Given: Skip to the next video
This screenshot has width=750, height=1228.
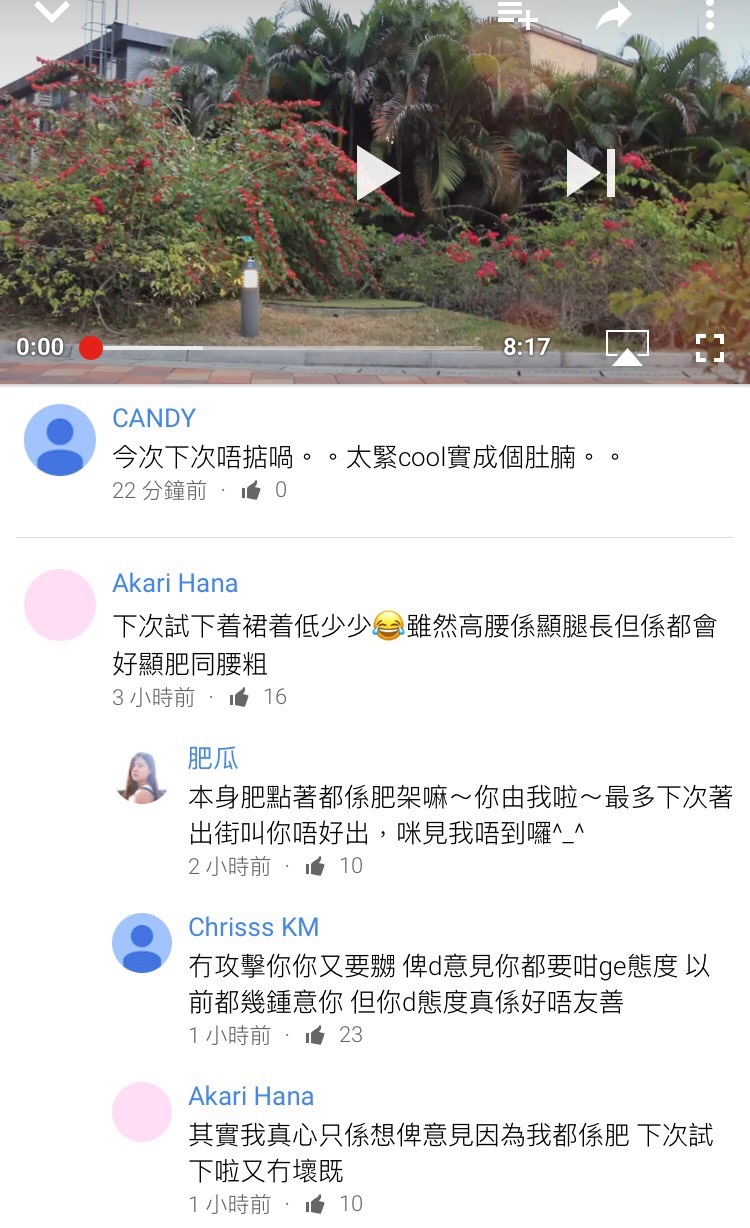Looking at the screenshot, I should pos(590,173).
